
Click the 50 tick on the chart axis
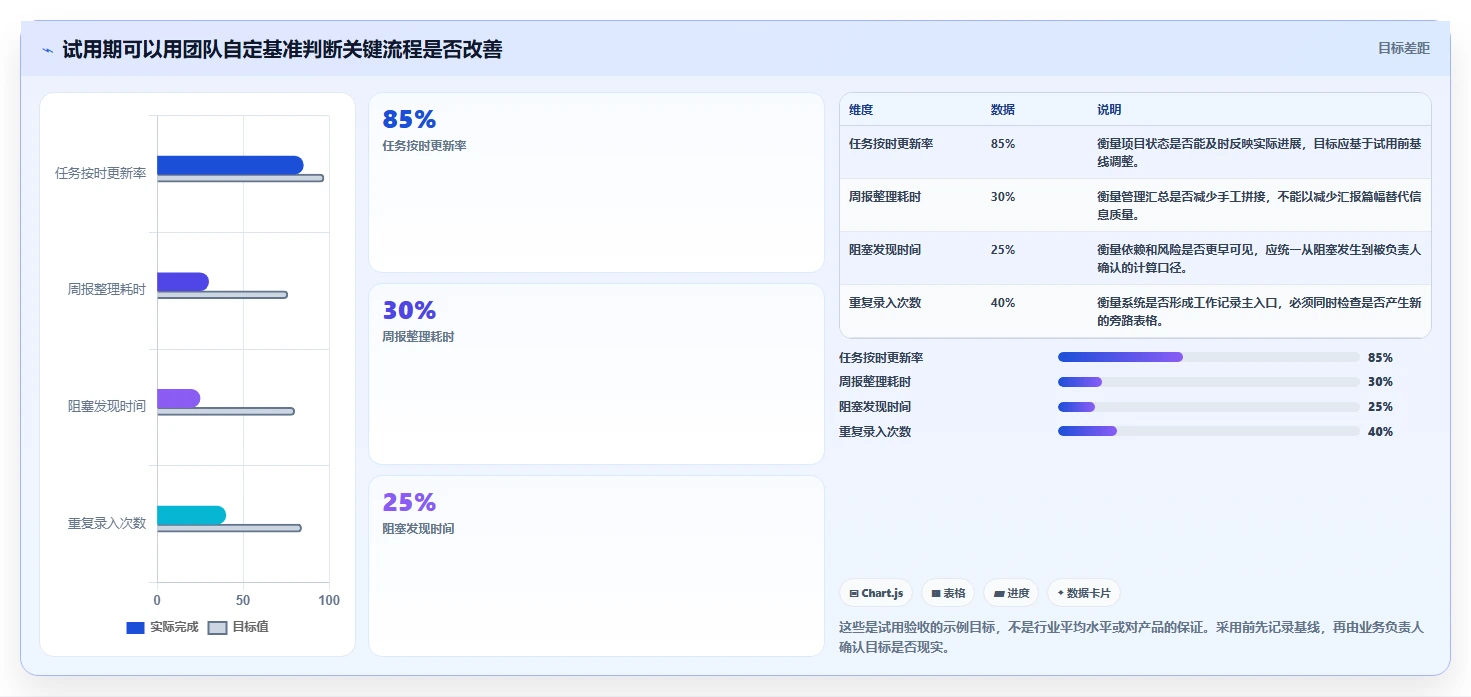[243, 600]
